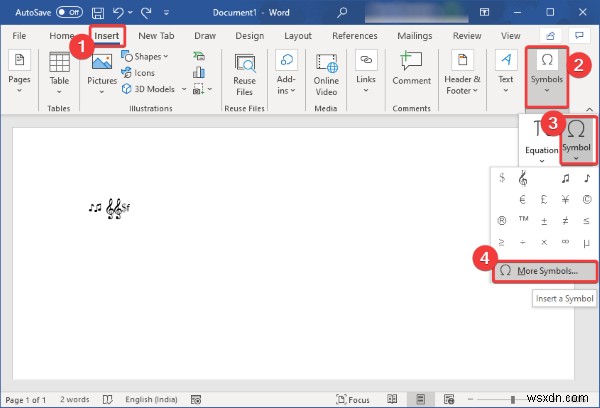Insert a SmartArt graphic

coord(199,56)
